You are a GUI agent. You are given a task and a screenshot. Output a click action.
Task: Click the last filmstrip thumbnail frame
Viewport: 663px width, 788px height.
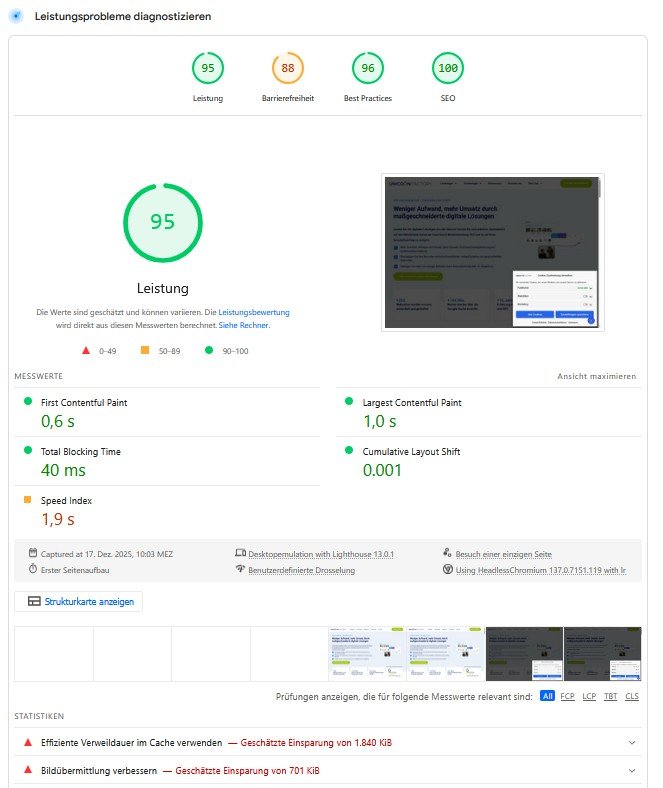[x=602, y=654]
